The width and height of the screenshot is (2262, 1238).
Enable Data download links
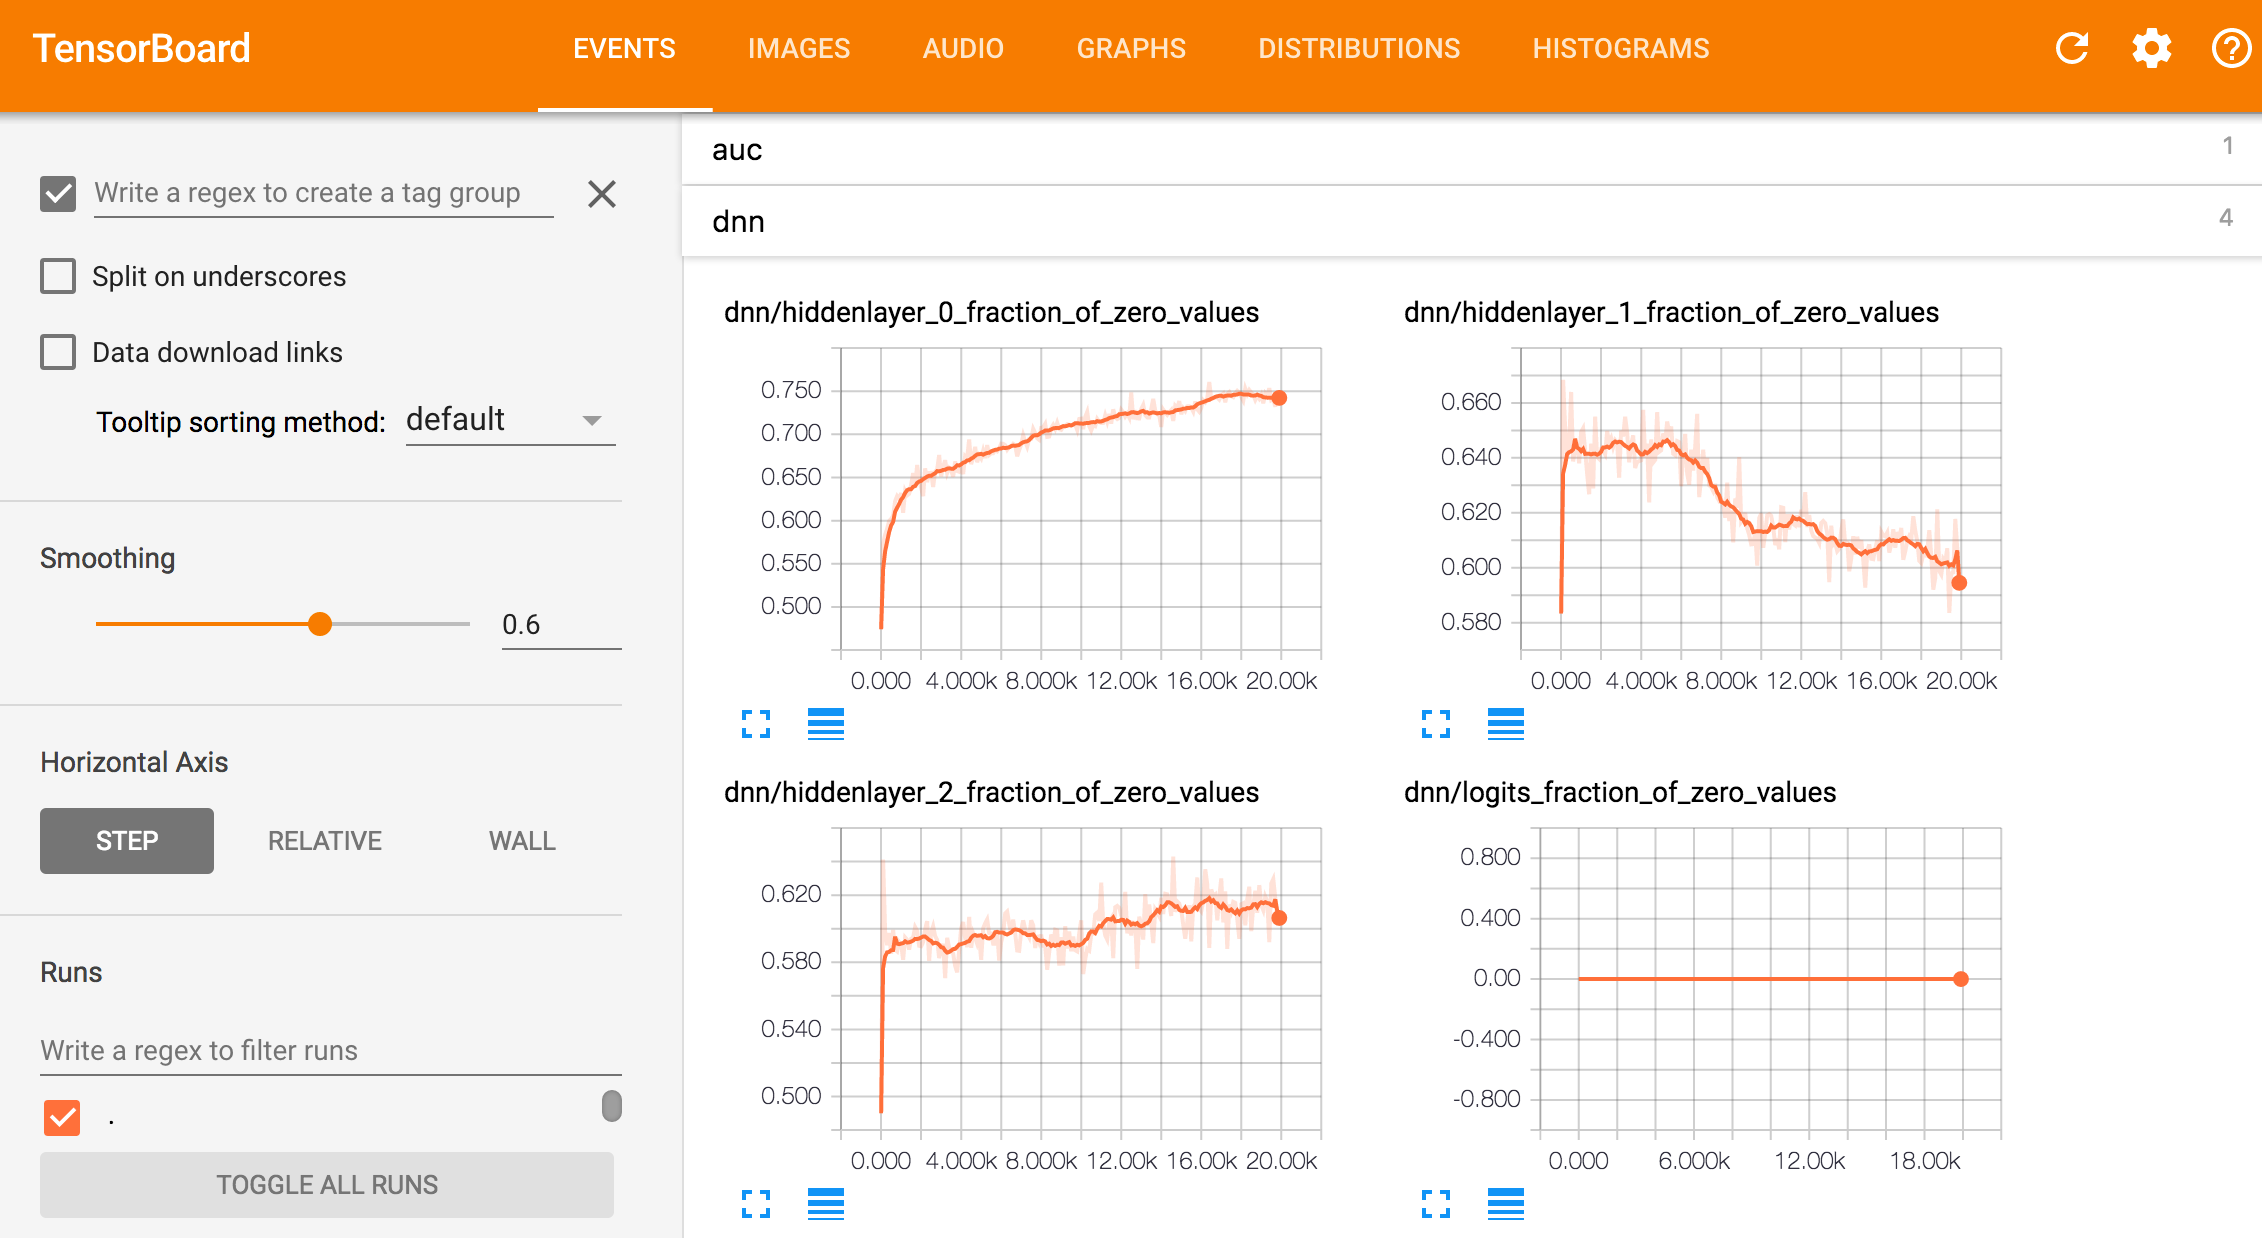[58, 351]
